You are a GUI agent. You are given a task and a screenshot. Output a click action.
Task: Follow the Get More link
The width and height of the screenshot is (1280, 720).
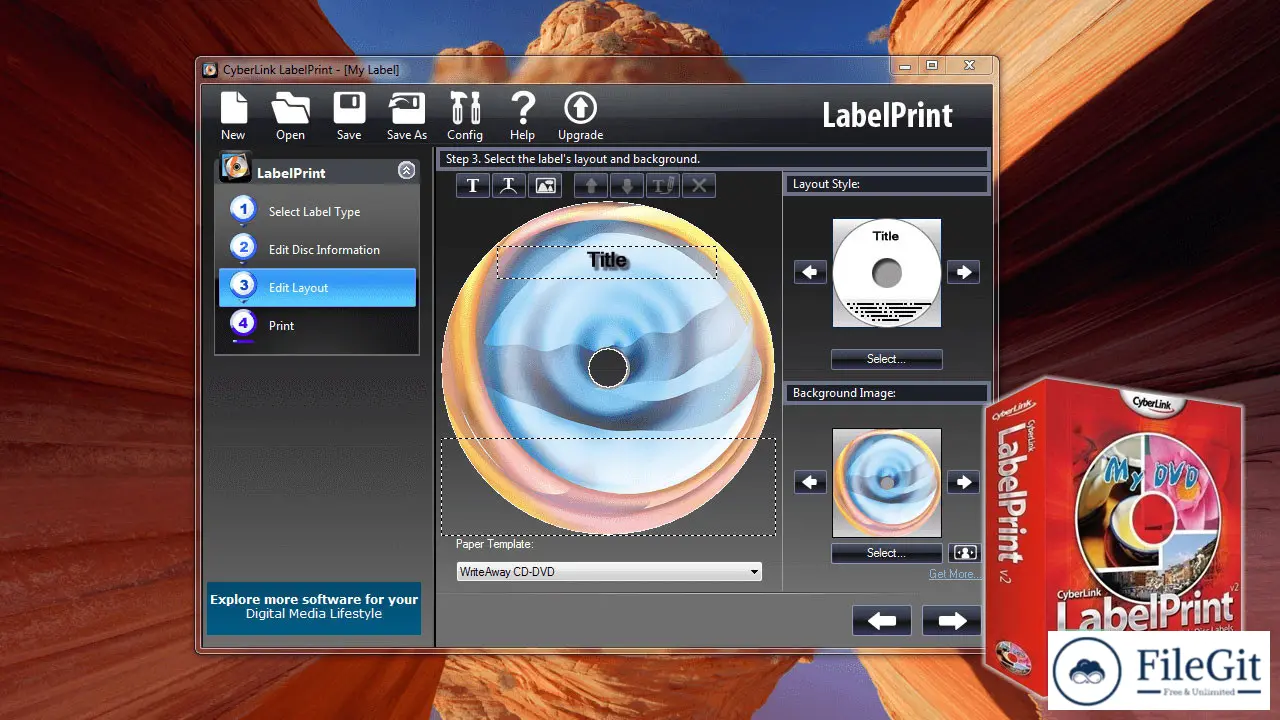point(953,574)
